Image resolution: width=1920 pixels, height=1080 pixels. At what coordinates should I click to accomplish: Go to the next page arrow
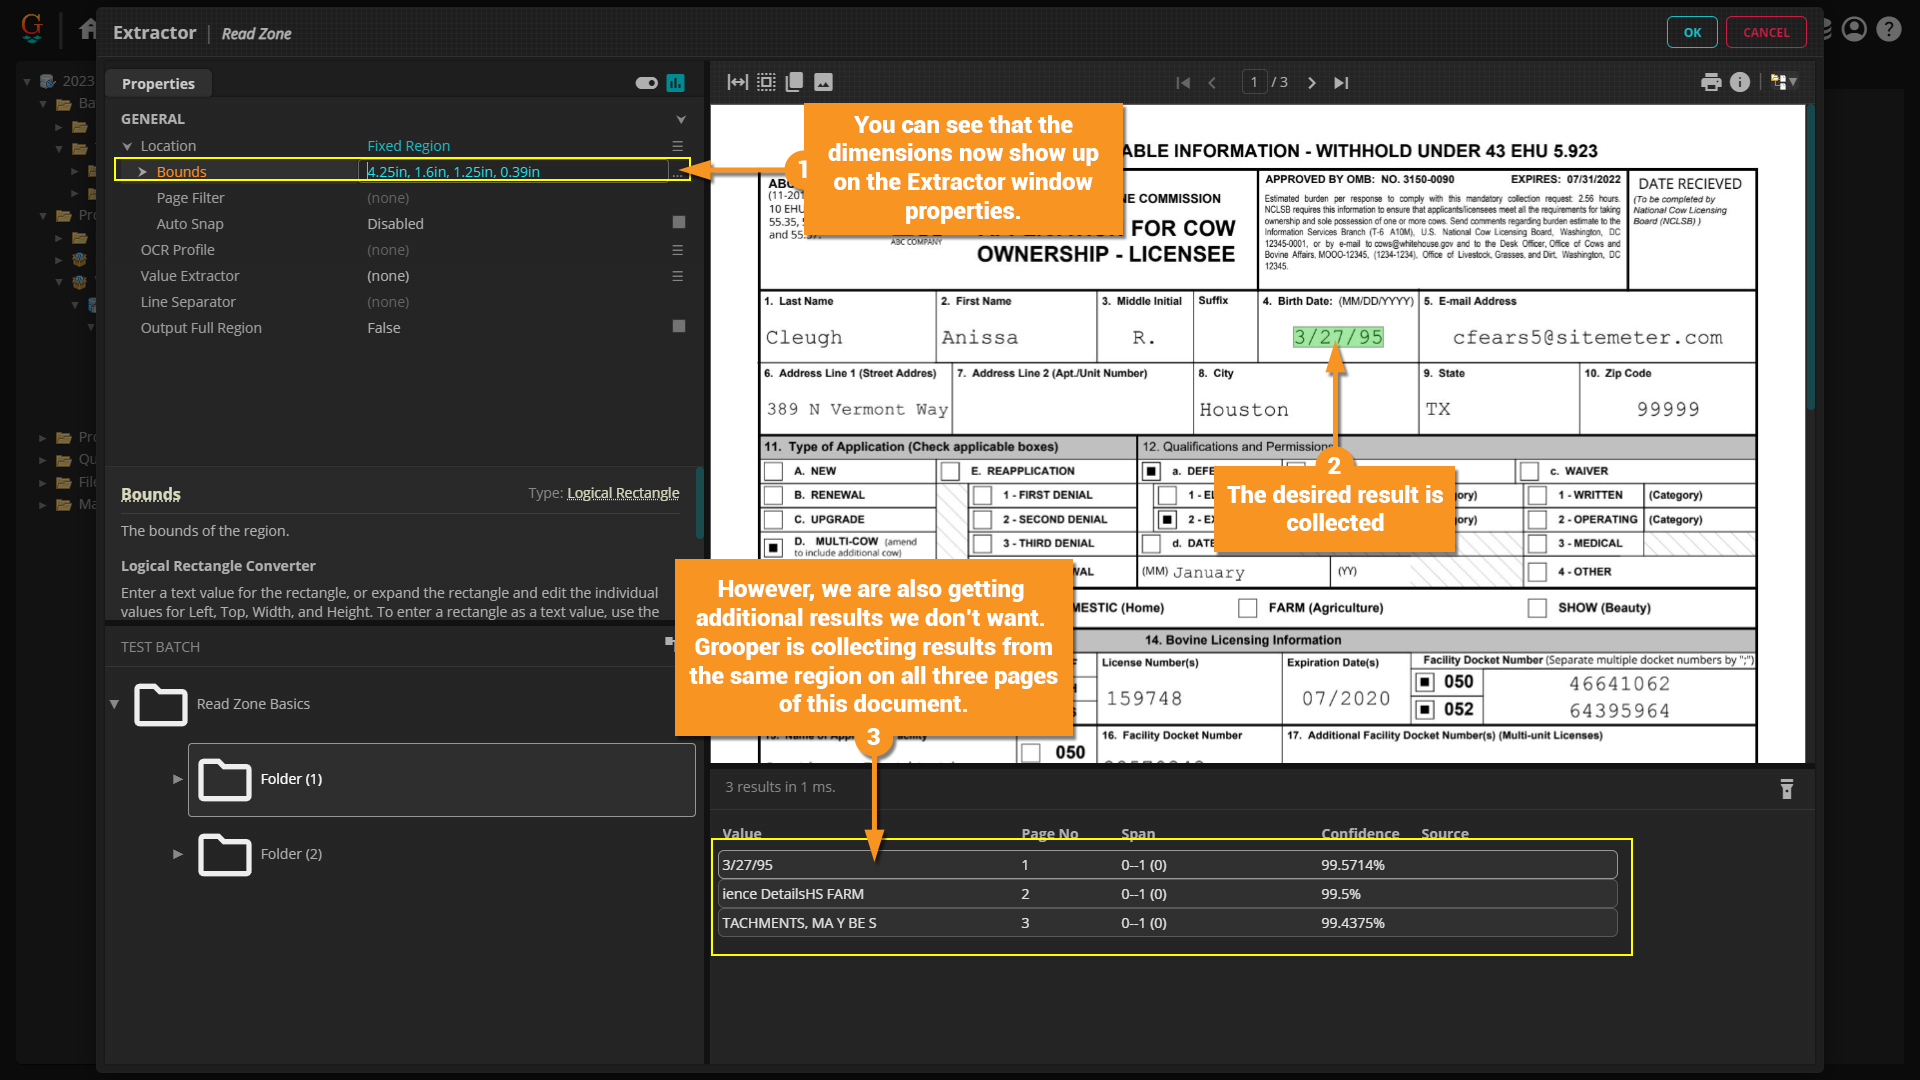pyautogui.click(x=1312, y=83)
